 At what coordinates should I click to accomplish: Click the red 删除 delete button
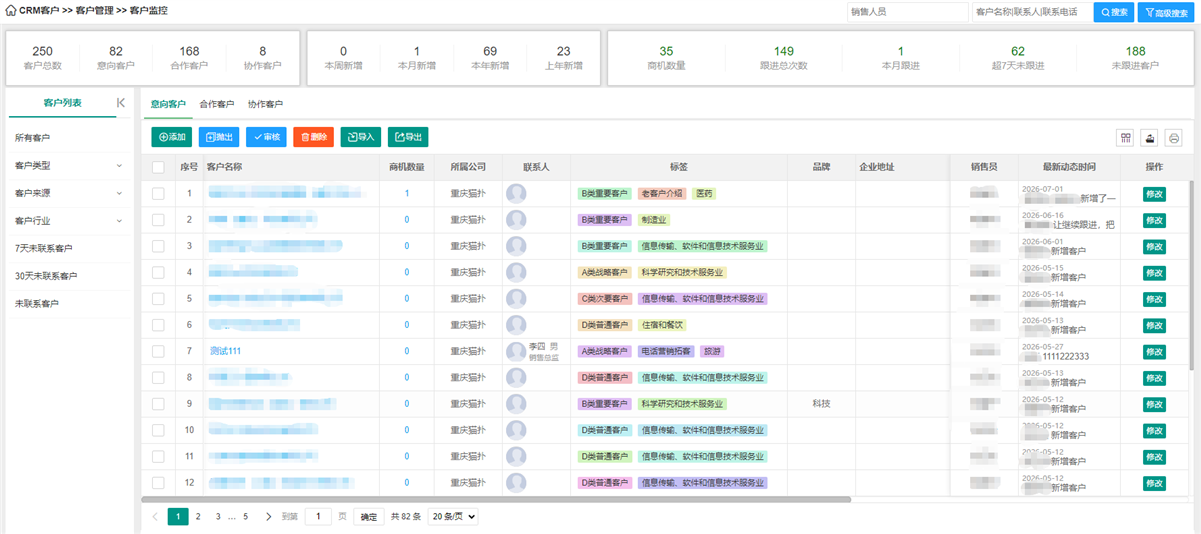pos(313,137)
